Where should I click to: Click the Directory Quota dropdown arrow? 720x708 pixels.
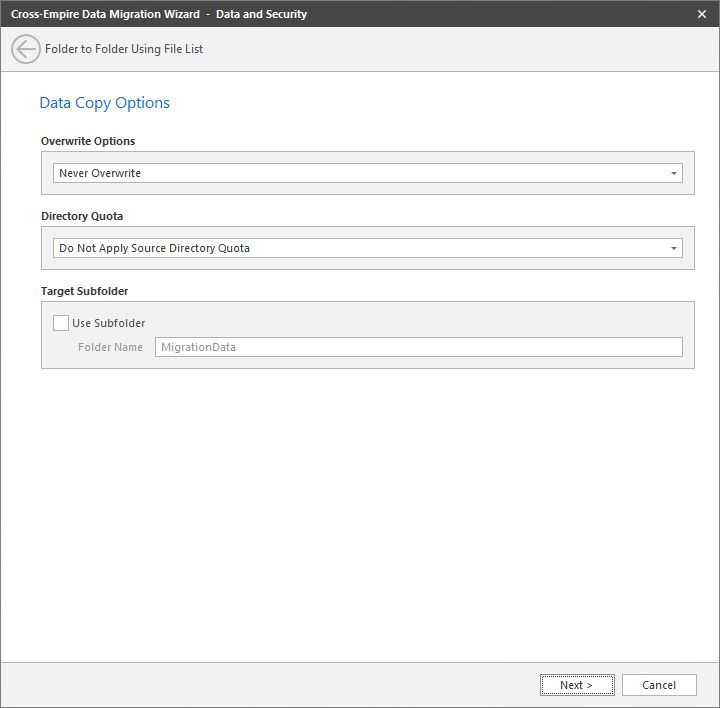[x=674, y=248]
